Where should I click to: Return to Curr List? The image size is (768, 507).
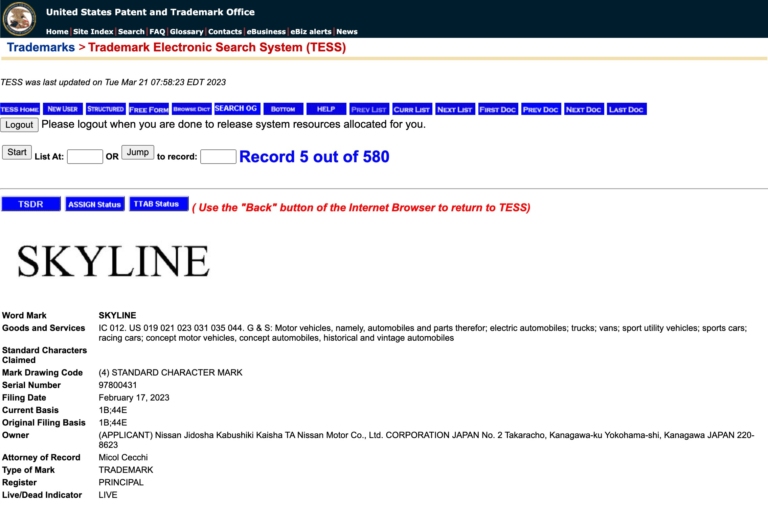tap(412, 109)
